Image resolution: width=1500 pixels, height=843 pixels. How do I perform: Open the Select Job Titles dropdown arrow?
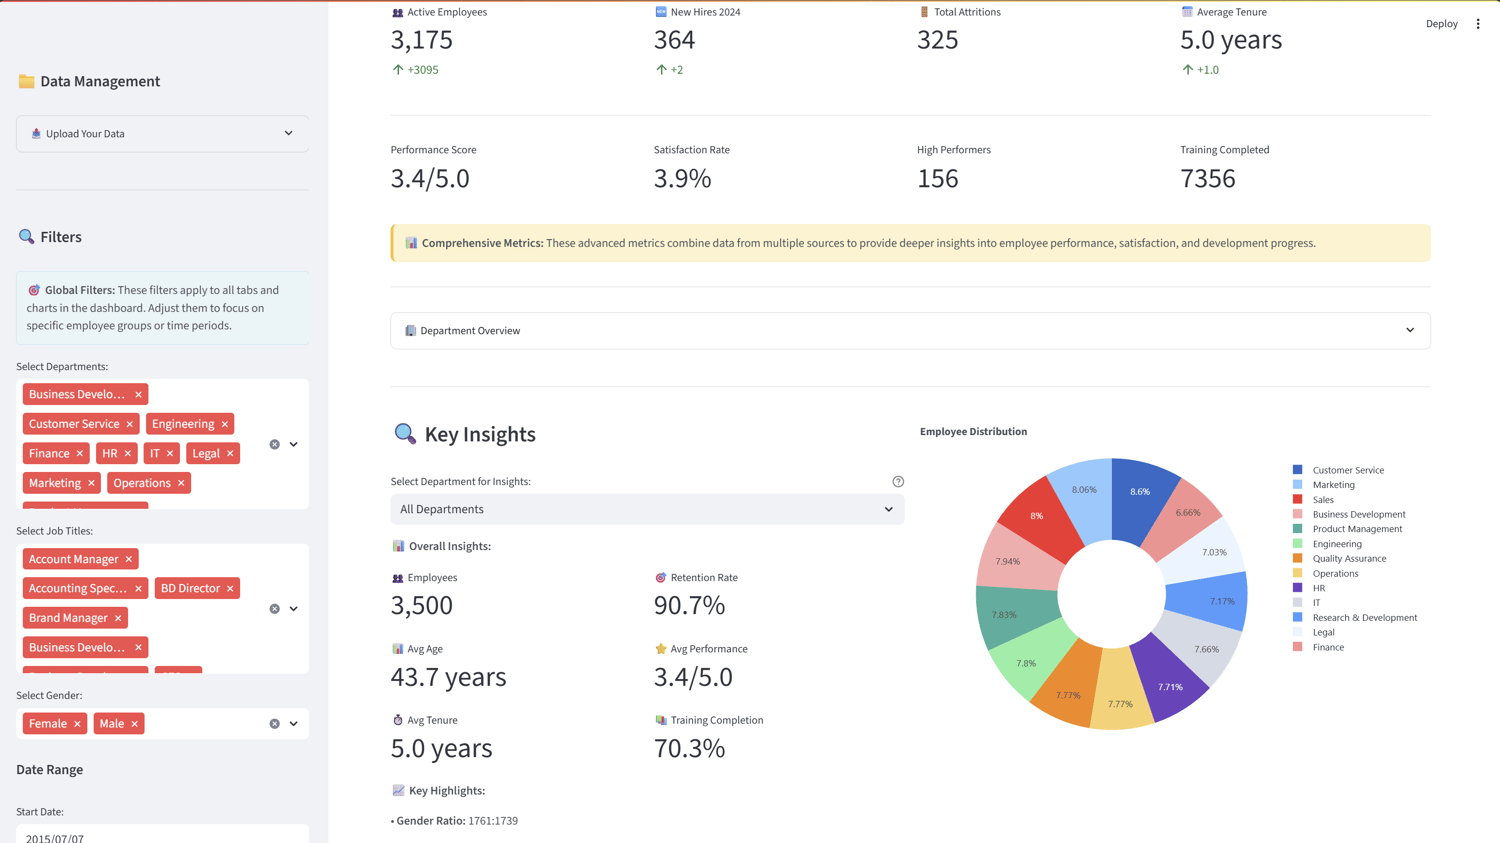click(x=294, y=609)
